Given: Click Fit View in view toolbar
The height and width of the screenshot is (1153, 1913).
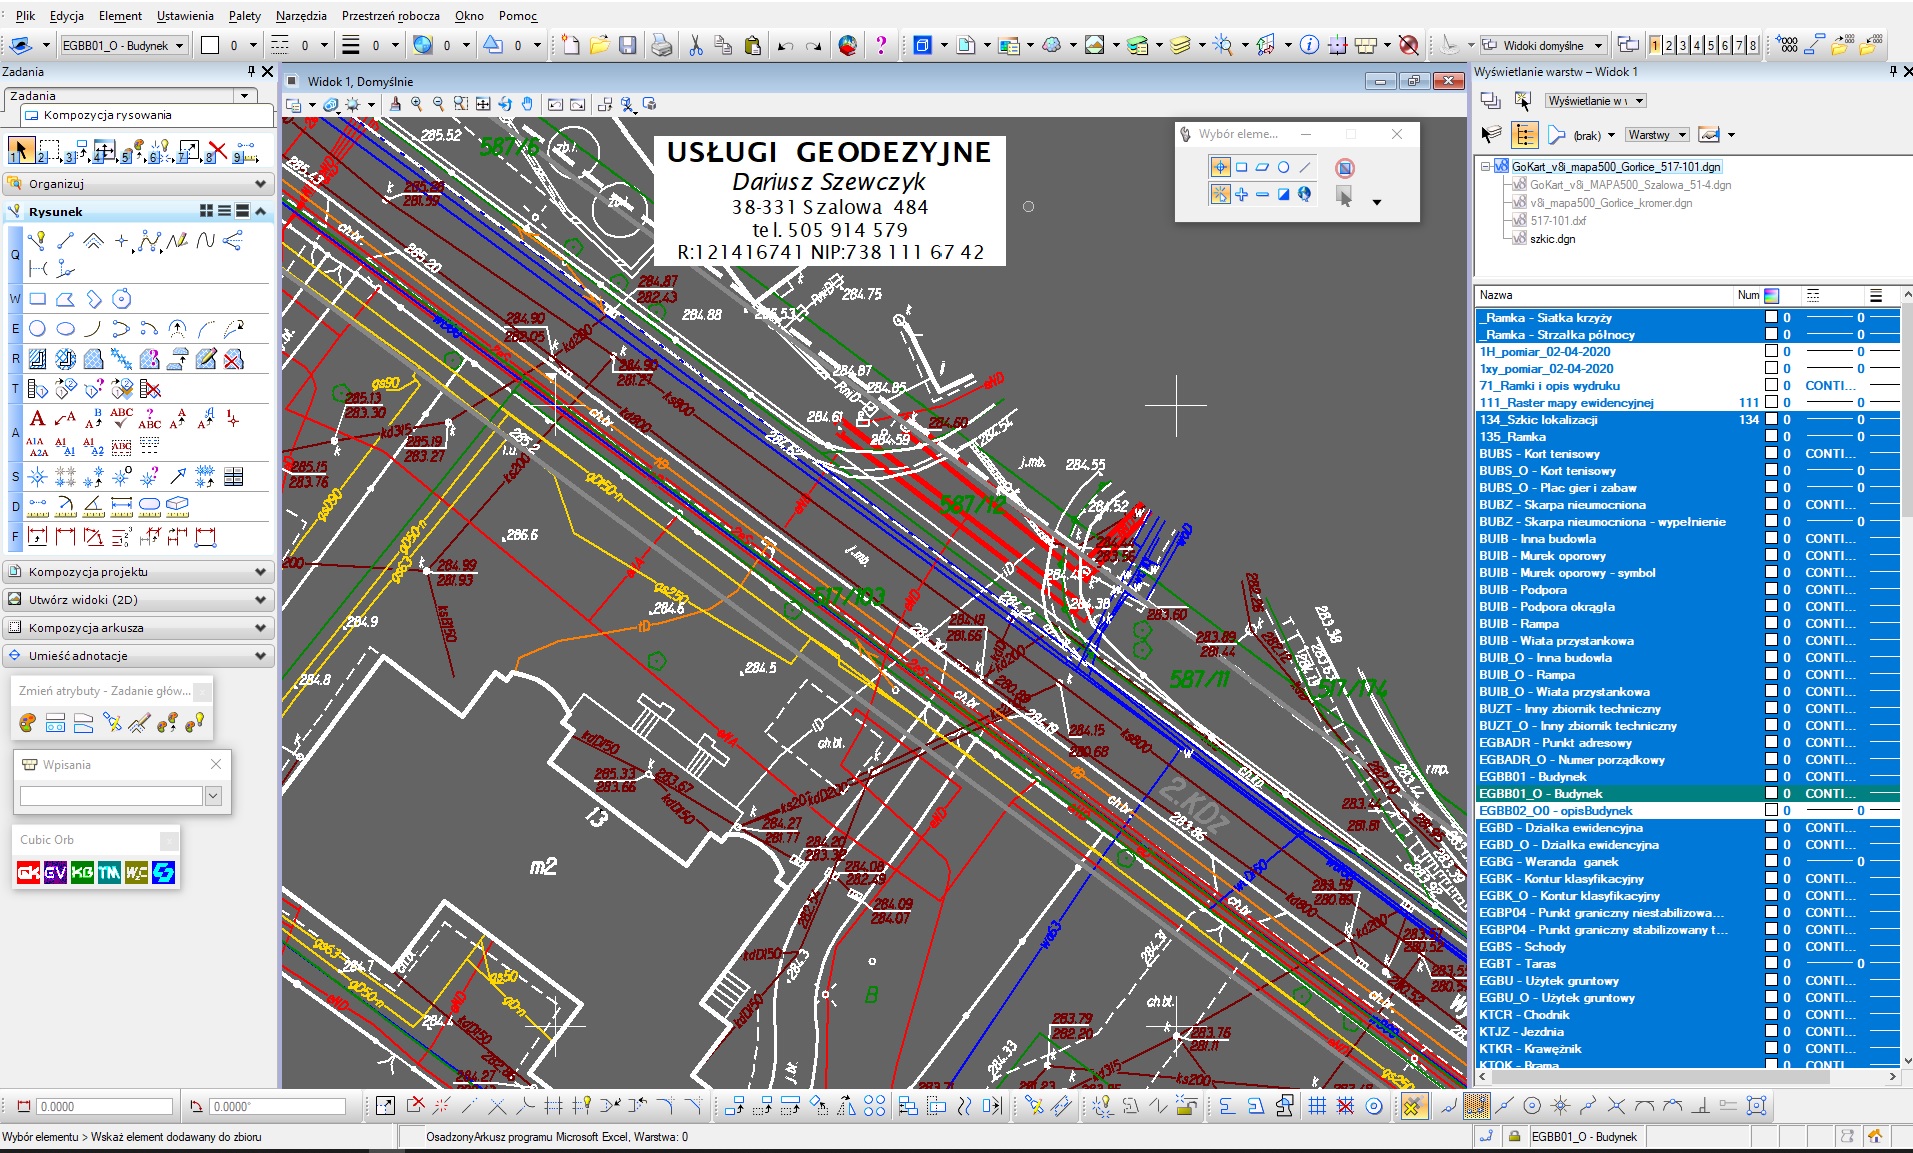Looking at the screenshot, I should [x=483, y=104].
